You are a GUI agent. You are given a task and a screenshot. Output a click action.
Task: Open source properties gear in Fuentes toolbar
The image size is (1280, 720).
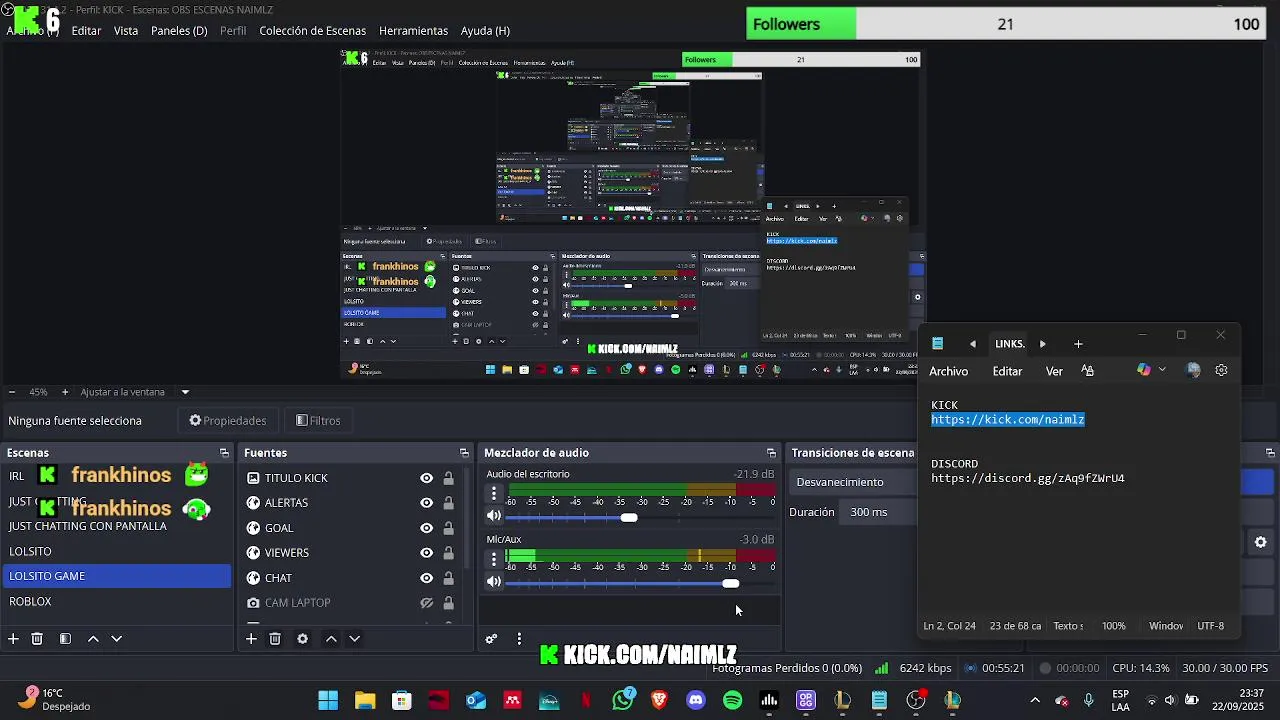click(303, 639)
